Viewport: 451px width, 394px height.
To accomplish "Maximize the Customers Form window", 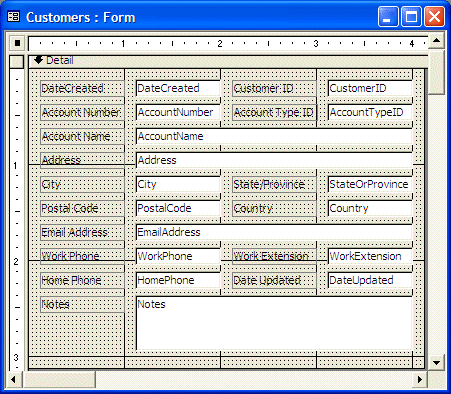I will pyautogui.click(x=411, y=17).
